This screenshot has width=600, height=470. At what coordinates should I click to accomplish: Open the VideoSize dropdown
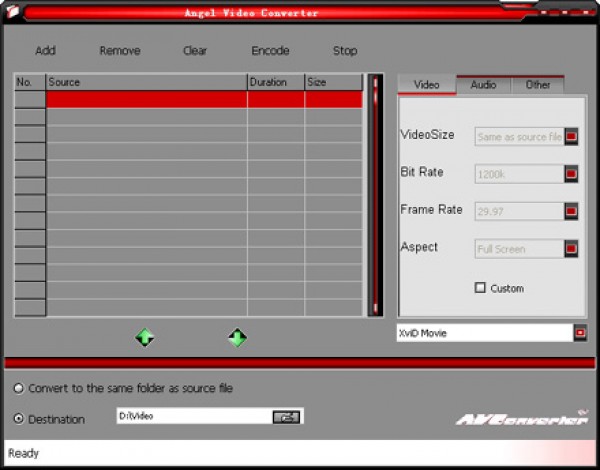coord(571,137)
